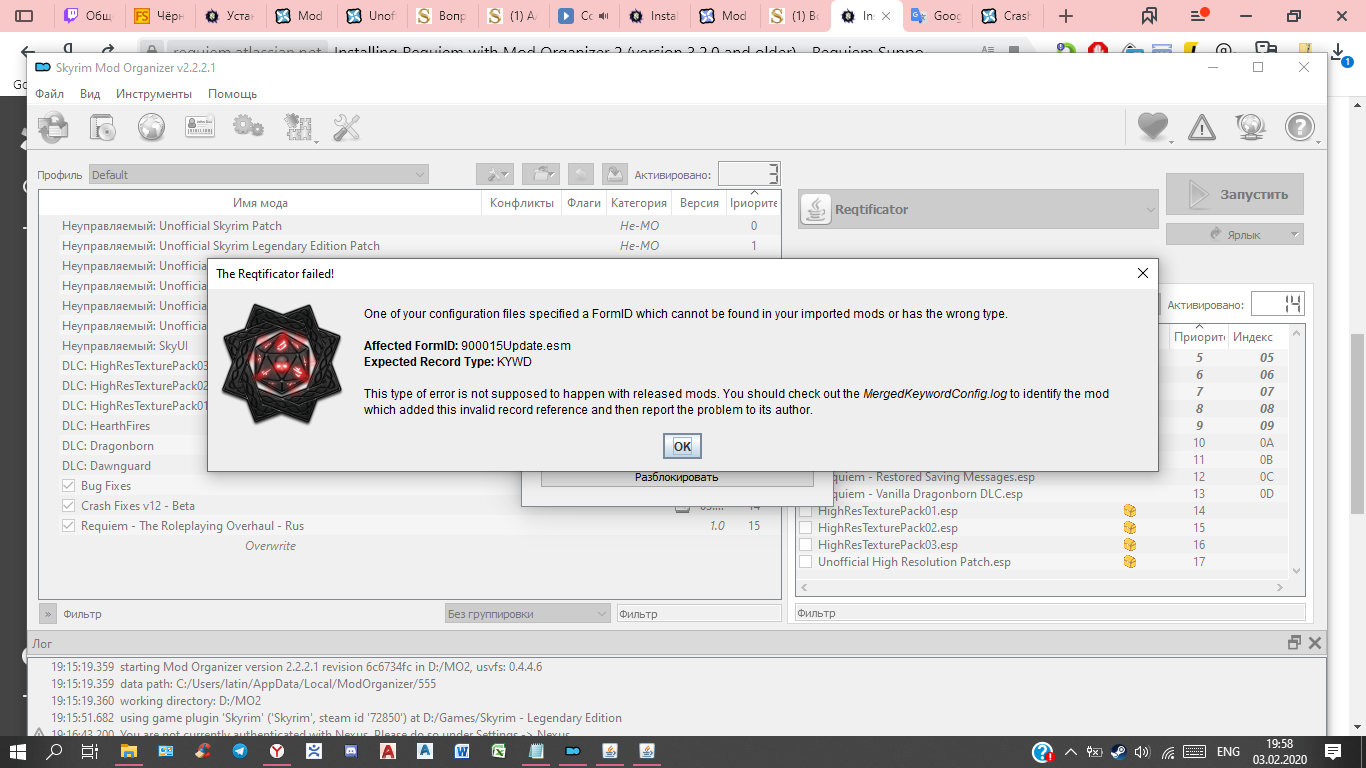The image size is (1366, 768).
Task: Float the Лог panel button
Action: [x=1295, y=643]
